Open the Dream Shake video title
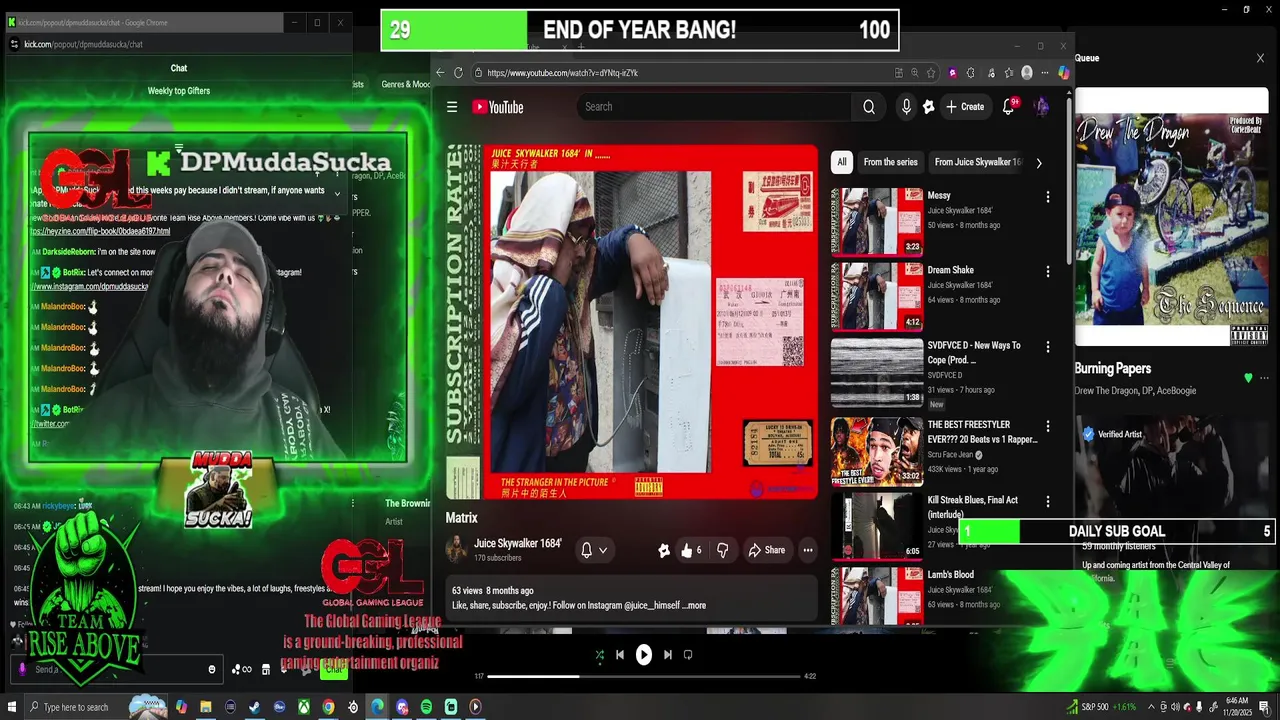Viewport: 1280px width, 720px height. point(950,270)
